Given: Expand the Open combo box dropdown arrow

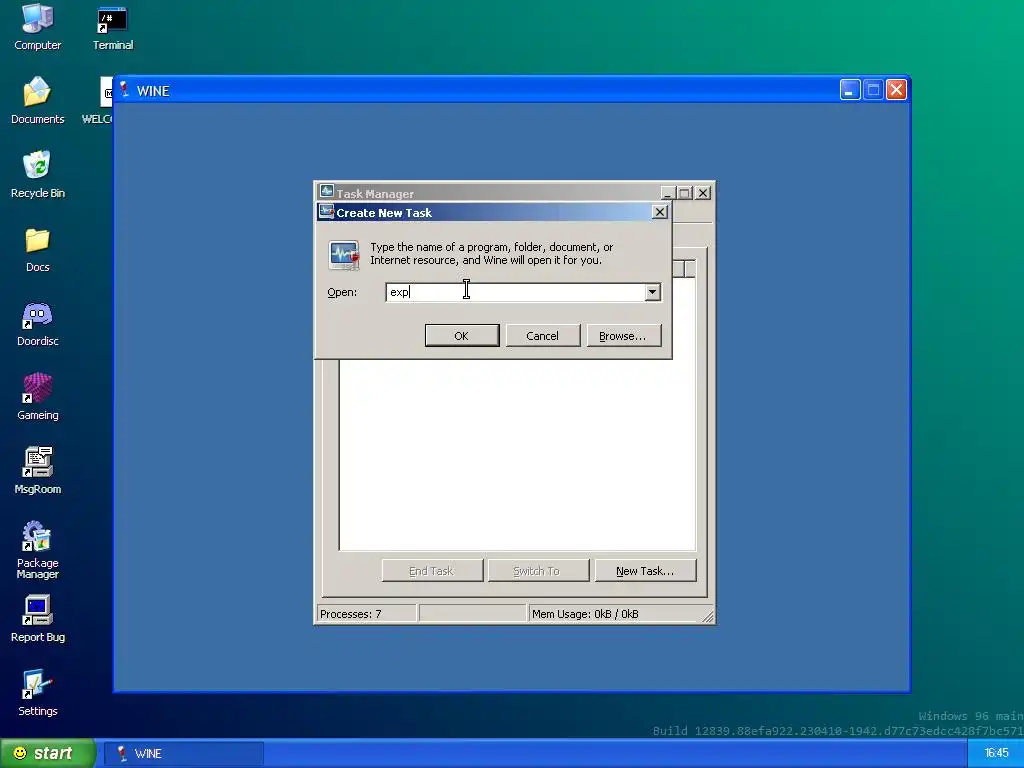Looking at the screenshot, I should [x=652, y=292].
